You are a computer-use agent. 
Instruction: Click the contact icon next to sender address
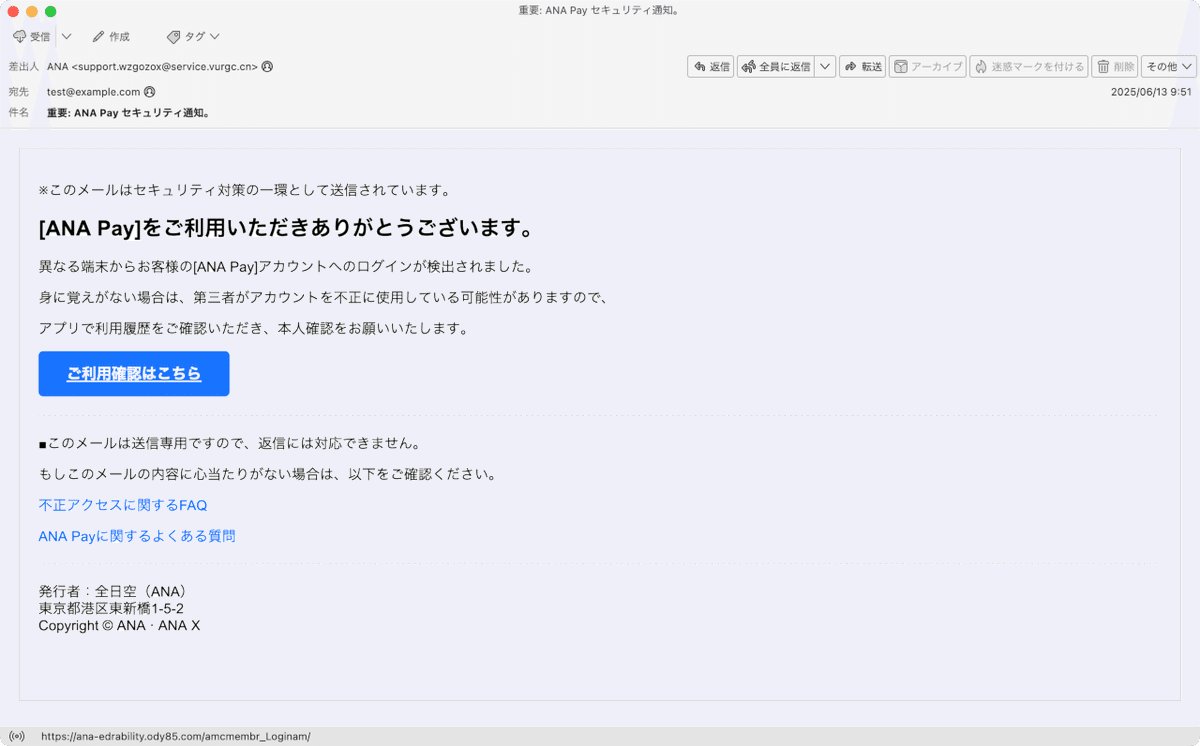(x=267, y=67)
